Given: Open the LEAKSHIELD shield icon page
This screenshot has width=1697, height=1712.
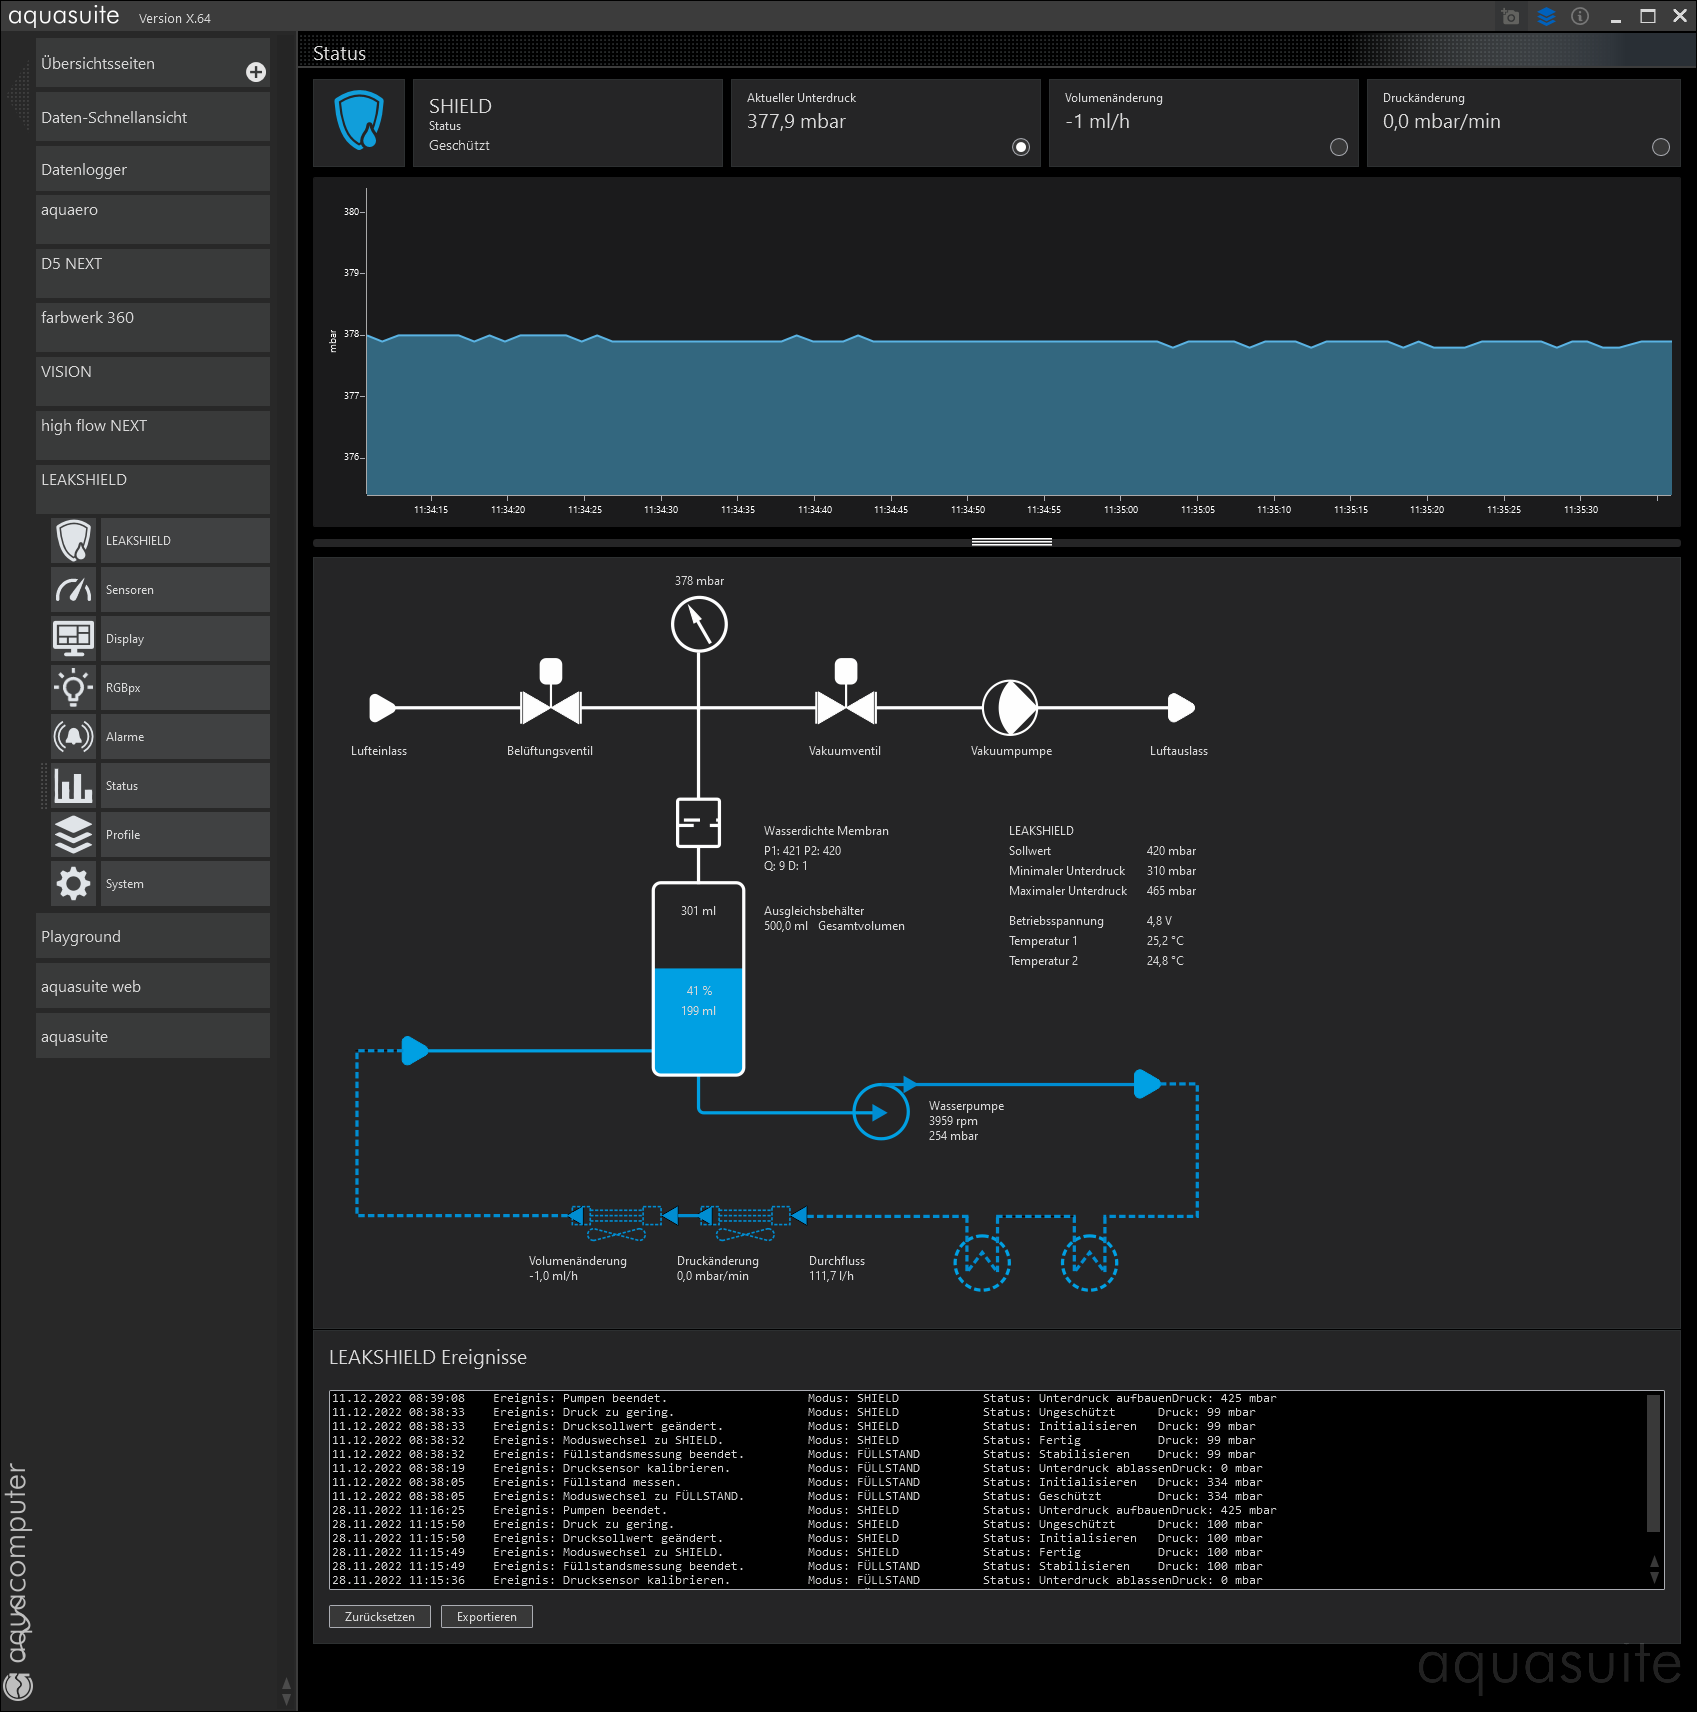Looking at the screenshot, I should (74, 541).
